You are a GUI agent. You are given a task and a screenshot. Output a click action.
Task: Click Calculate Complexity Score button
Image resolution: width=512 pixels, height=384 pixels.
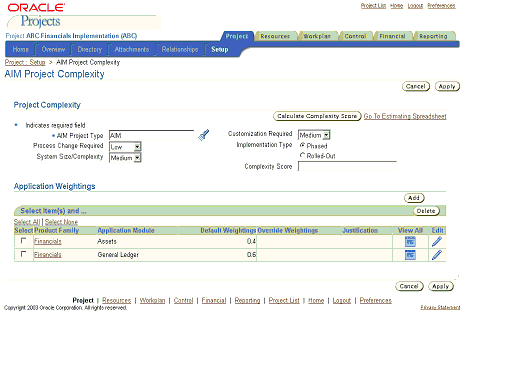point(317,116)
